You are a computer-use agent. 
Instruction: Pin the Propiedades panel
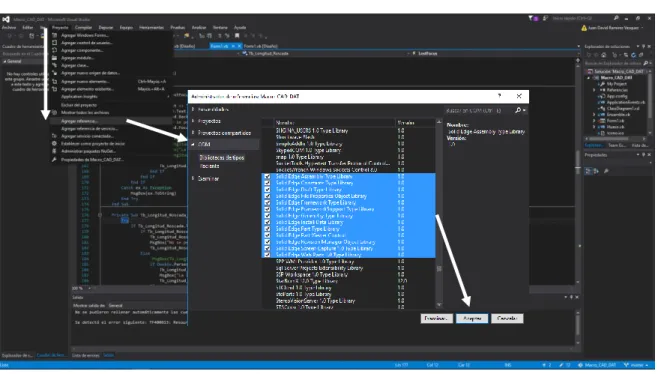(x=644, y=155)
